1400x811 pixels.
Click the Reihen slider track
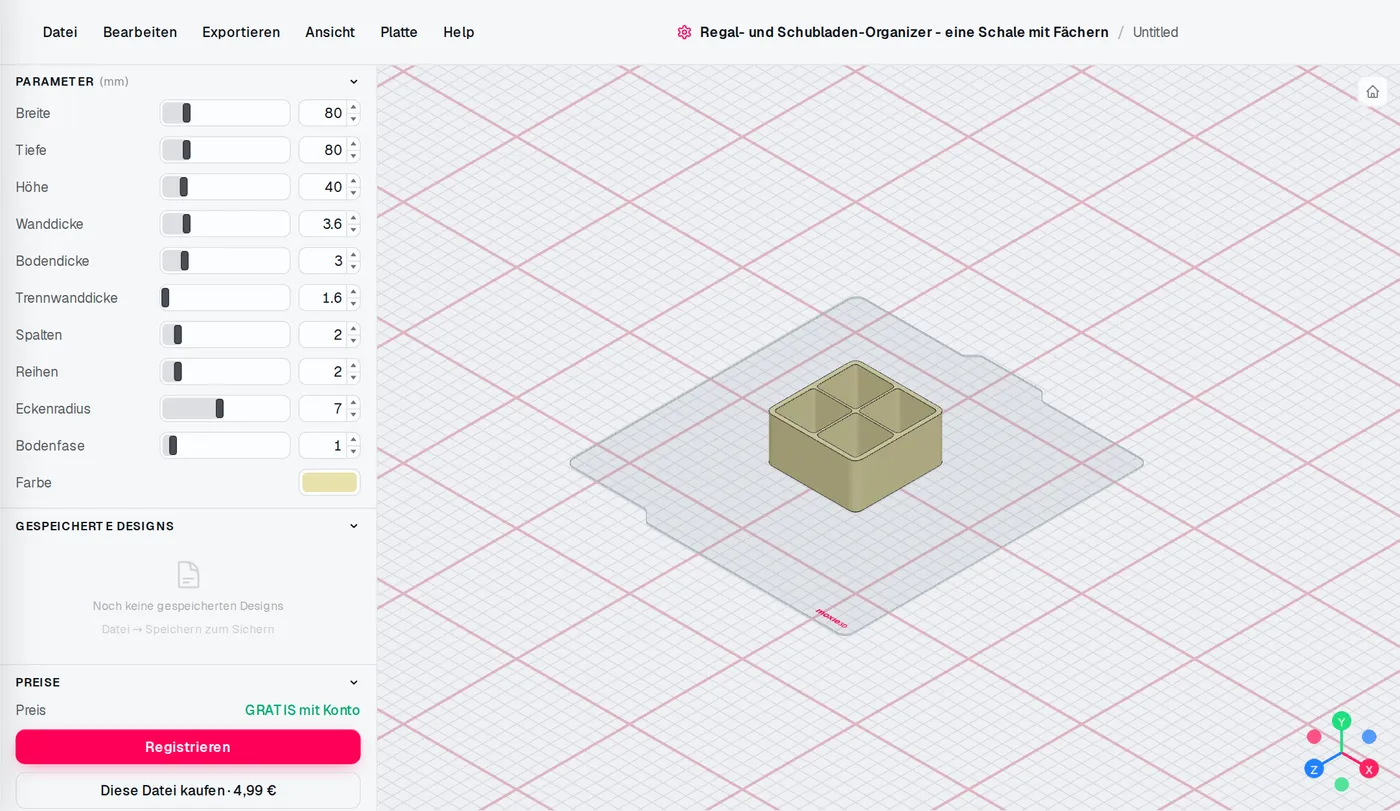coord(225,372)
